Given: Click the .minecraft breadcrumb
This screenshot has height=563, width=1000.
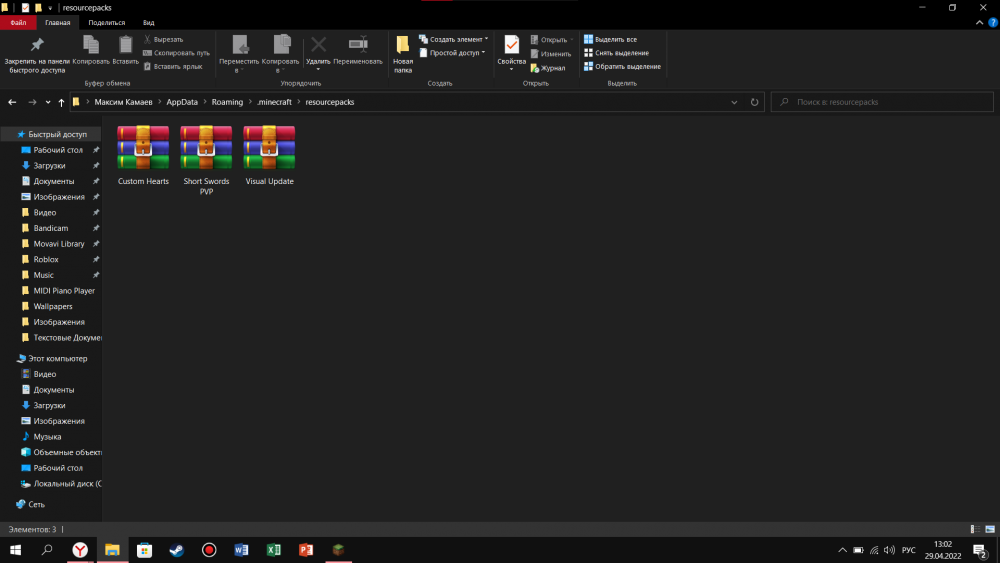Looking at the screenshot, I should tap(274, 102).
